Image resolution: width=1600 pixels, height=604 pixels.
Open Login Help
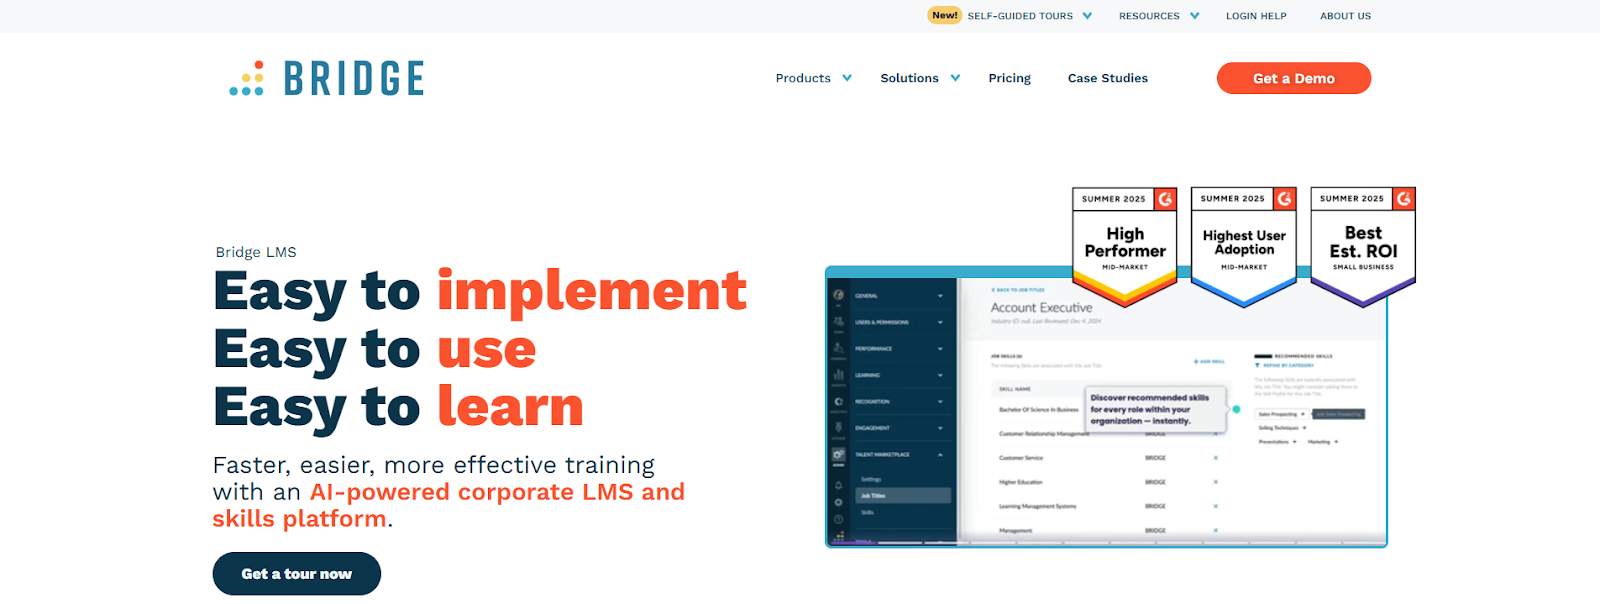point(1256,16)
